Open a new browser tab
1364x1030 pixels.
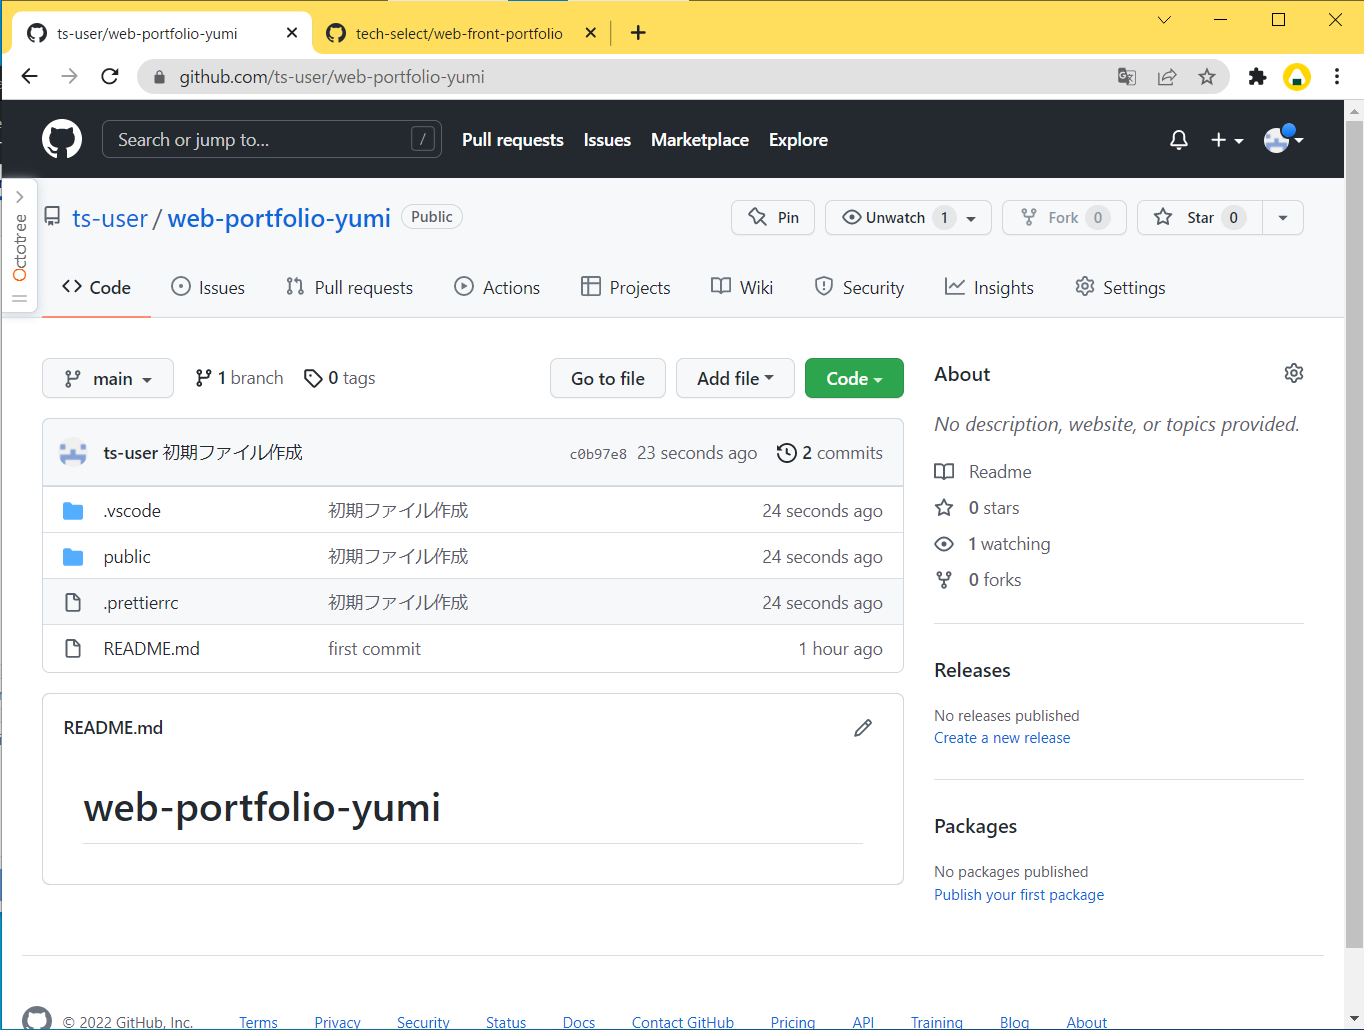click(638, 33)
